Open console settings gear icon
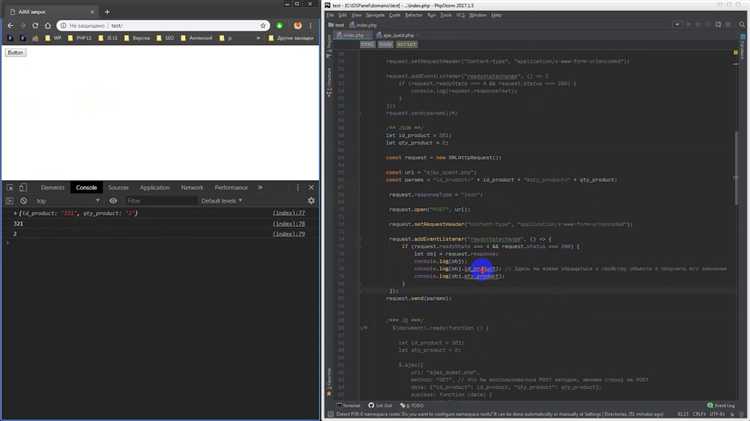This screenshot has height=421, width=750. pyautogui.click(x=311, y=201)
